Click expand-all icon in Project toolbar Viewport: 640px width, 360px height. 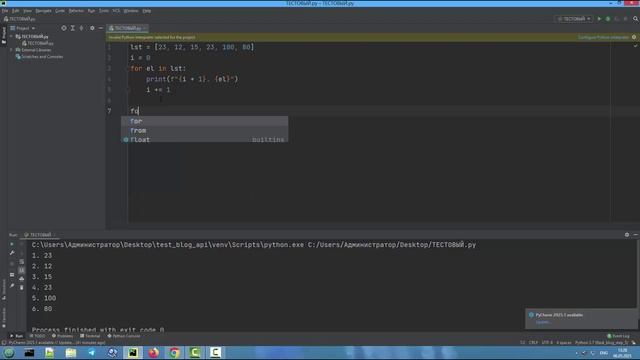click(x=73, y=28)
